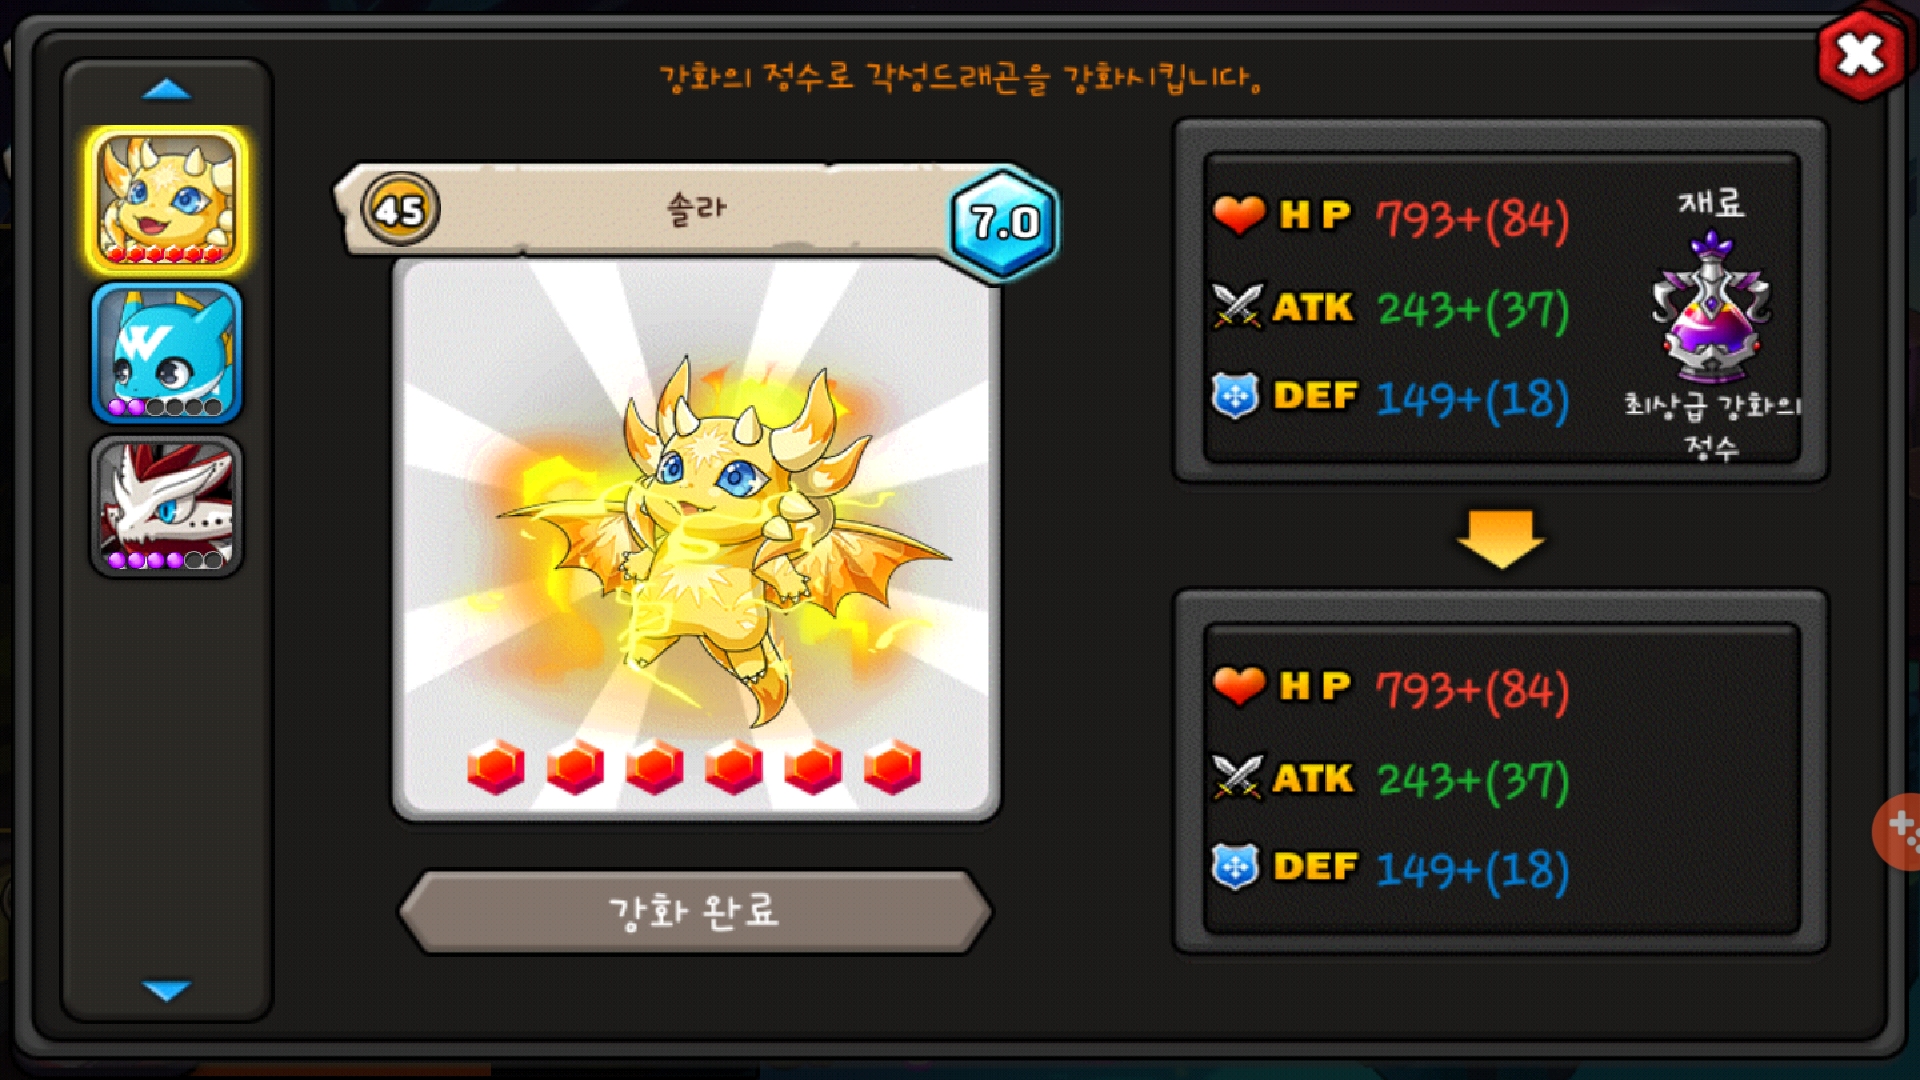The width and height of the screenshot is (1920, 1080).
Task: Close the enhancement window with red X
Action: (1860, 55)
